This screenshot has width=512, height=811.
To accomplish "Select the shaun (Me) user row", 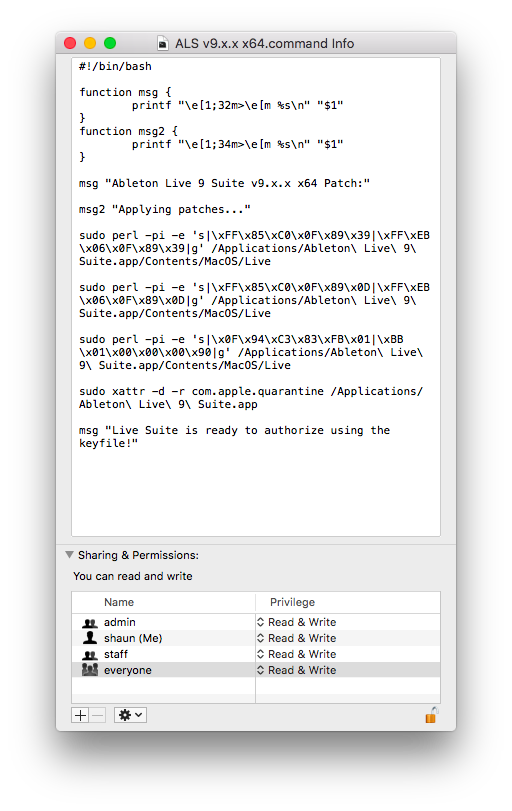I will click(x=256, y=638).
